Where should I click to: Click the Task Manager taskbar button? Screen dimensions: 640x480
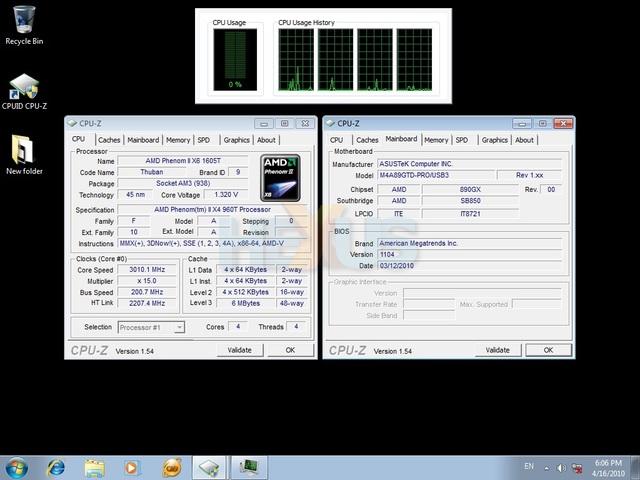249,468
